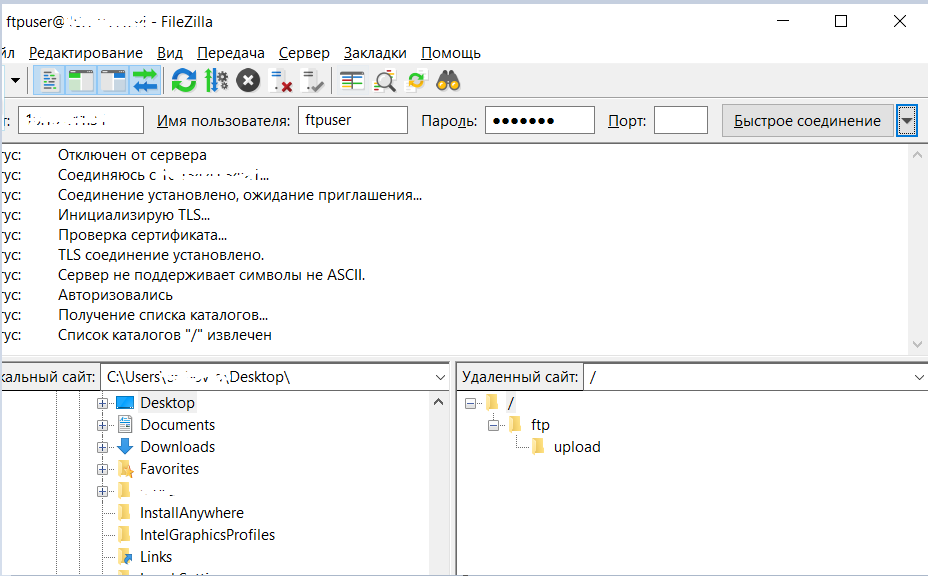This screenshot has height=576, width=928.
Task: Toggle the message log display icon
Action: 50,80
